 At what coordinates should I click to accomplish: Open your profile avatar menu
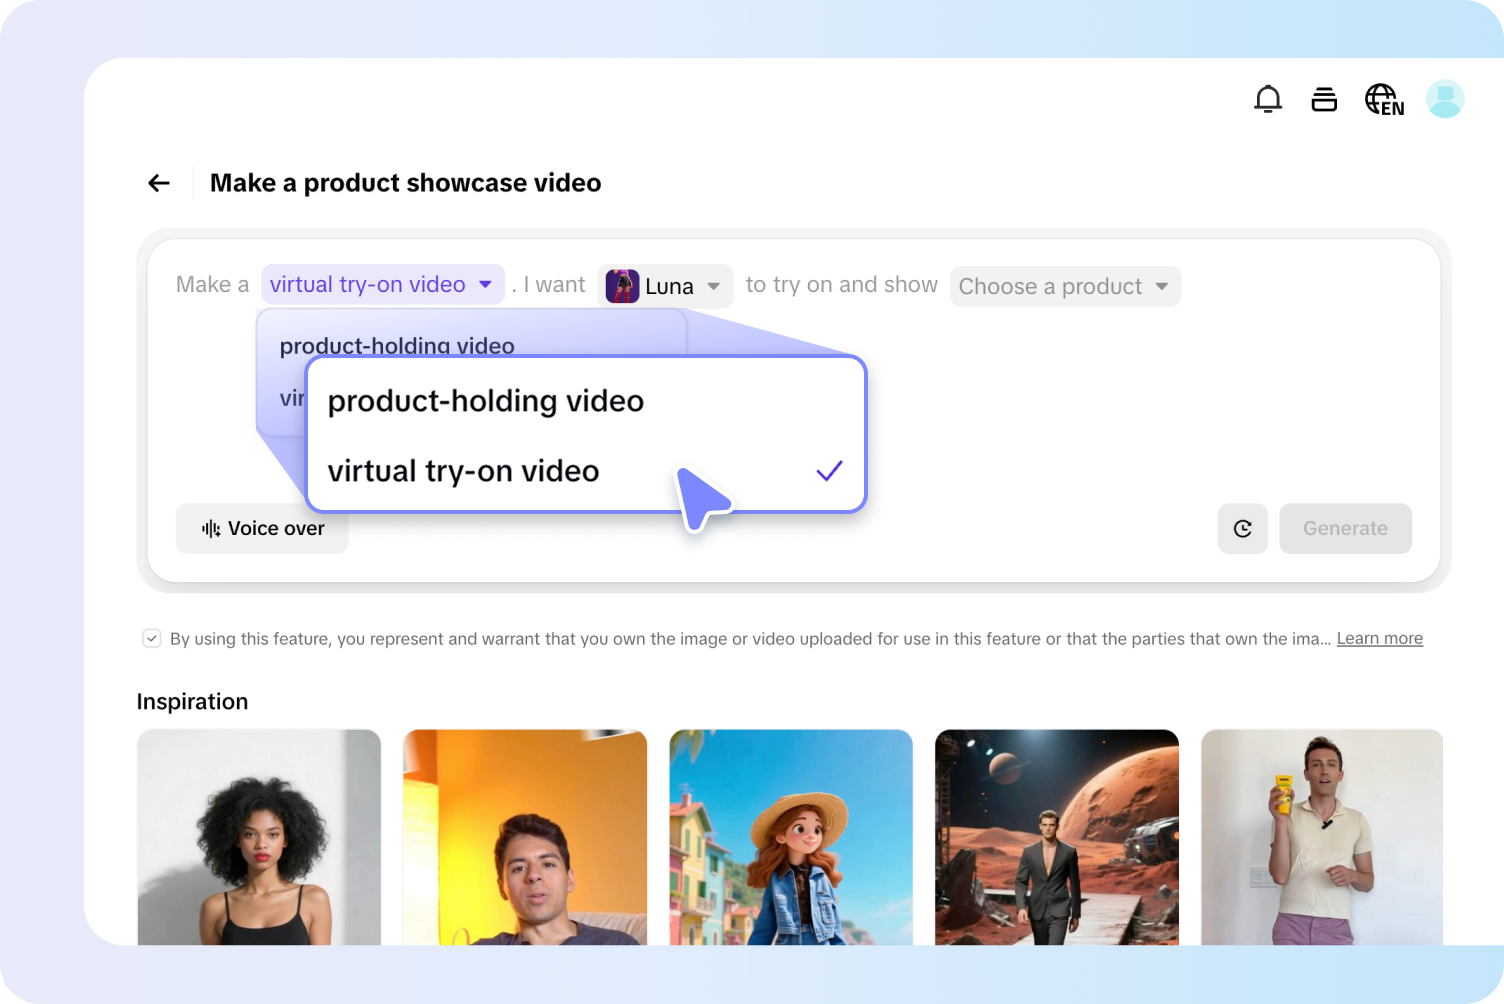point(1444,98)
